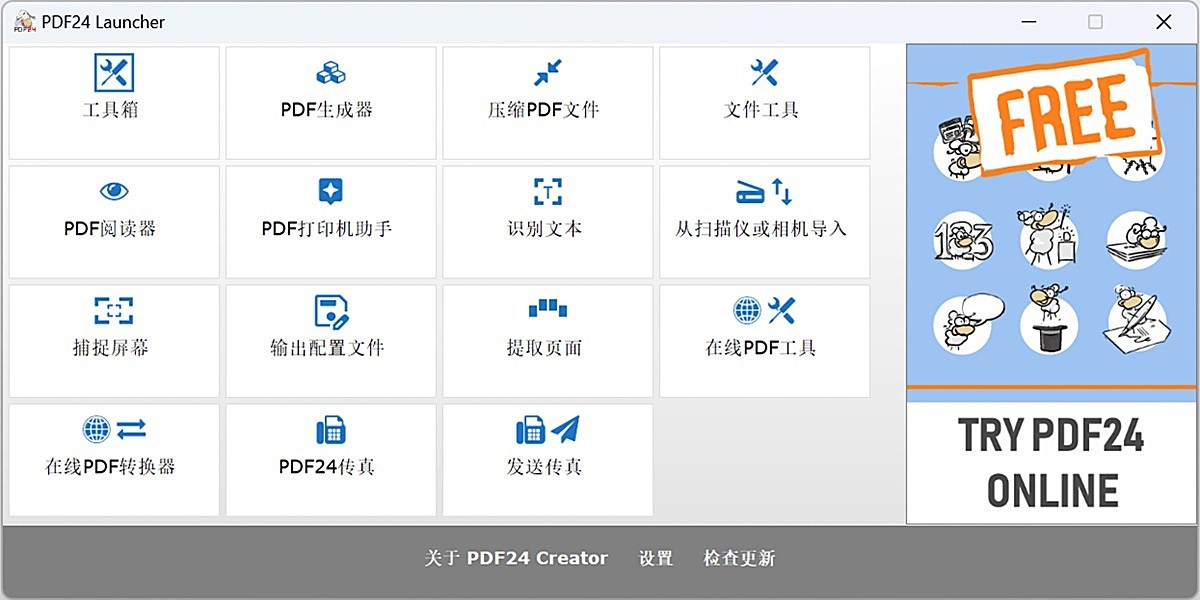Image resolution: width=1200 pixels, height=600 pixels.
Task: Launch the 提取页面 page extraction tool
Action: pos(547,340)
